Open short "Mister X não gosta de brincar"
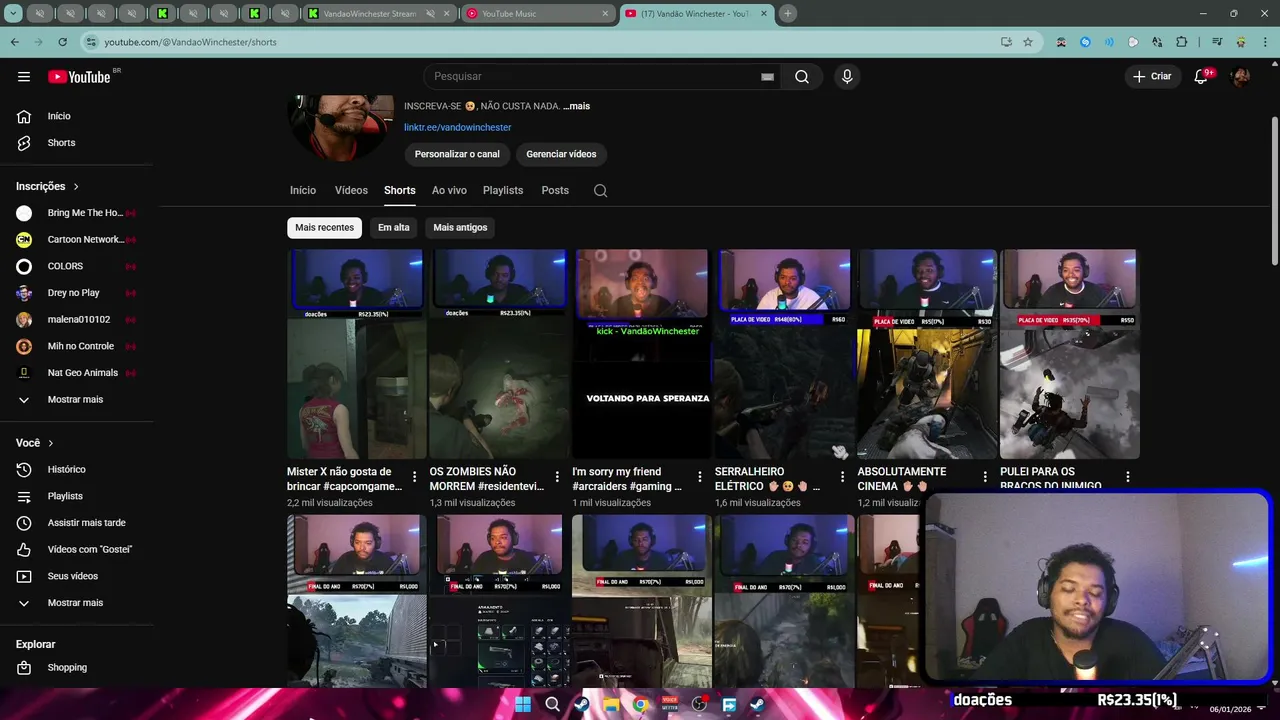 (356, 354)
